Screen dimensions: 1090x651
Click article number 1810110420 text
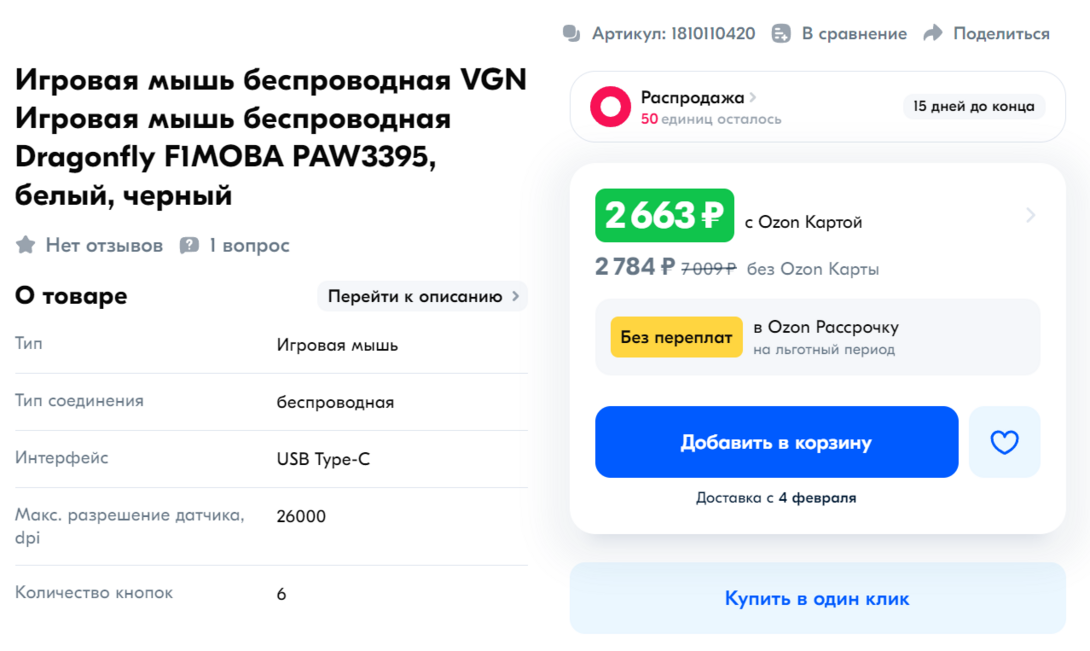point(712,34)
